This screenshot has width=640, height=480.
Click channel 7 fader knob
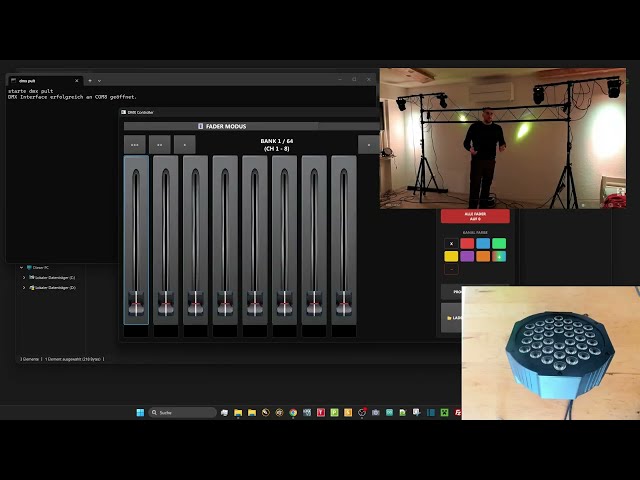tap(314, 303)
